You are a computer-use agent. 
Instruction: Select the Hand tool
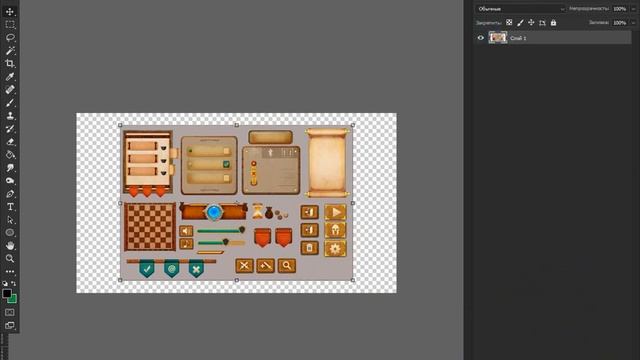tap(10, 246)
